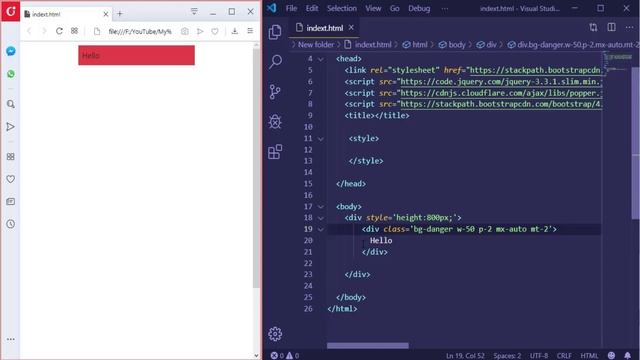This screenshot has width=640, height=360.
Task: Open History clock in Opera sidebar
Action: coord(11,224)
